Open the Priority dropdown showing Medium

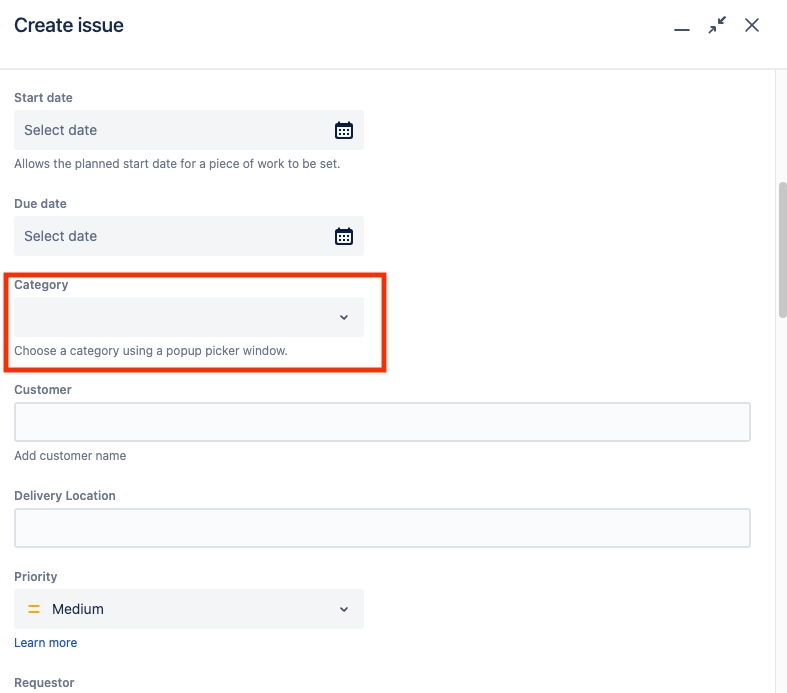pos(189,609)
